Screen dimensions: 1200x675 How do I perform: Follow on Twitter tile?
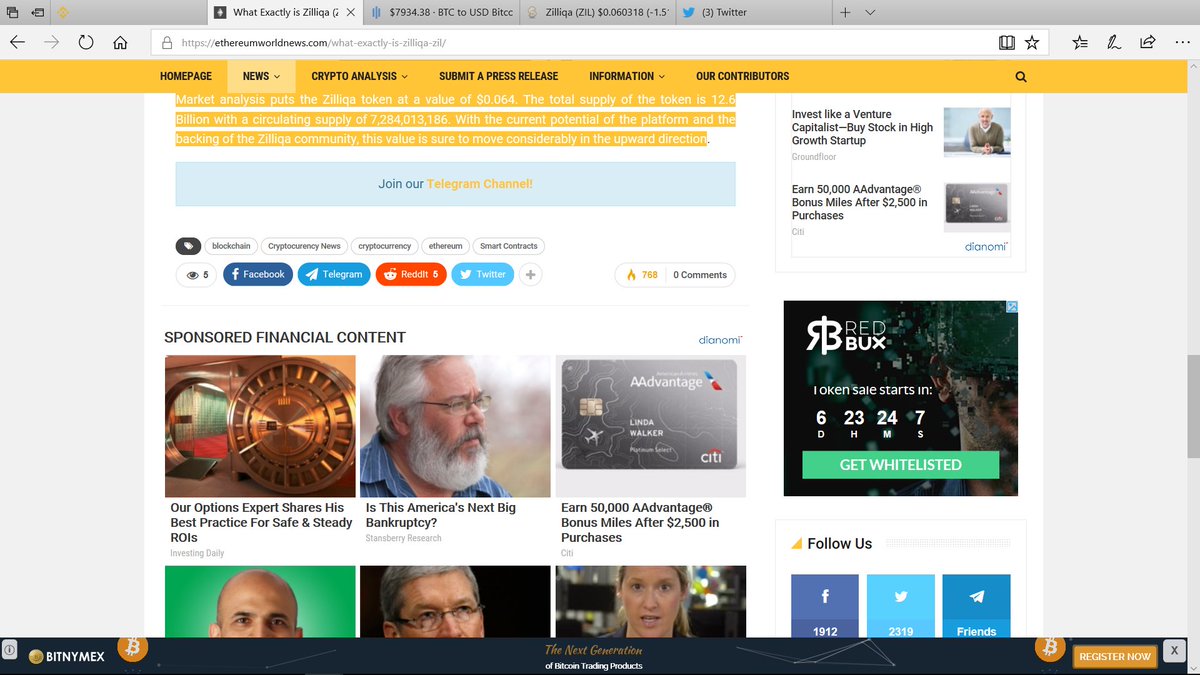901,606
